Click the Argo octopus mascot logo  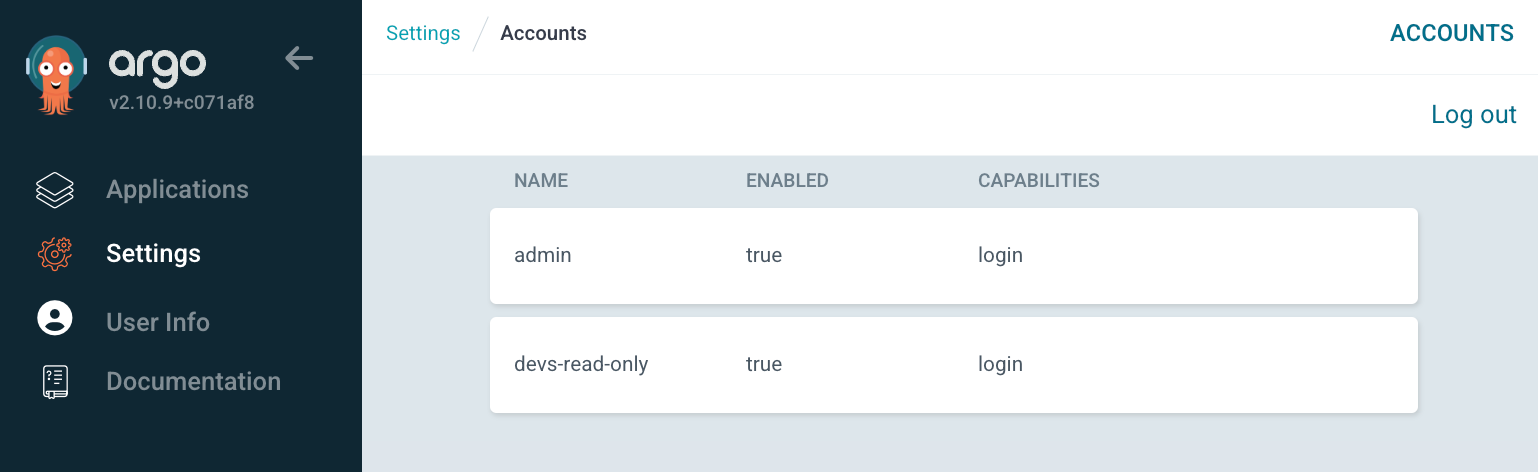[56, 72]
